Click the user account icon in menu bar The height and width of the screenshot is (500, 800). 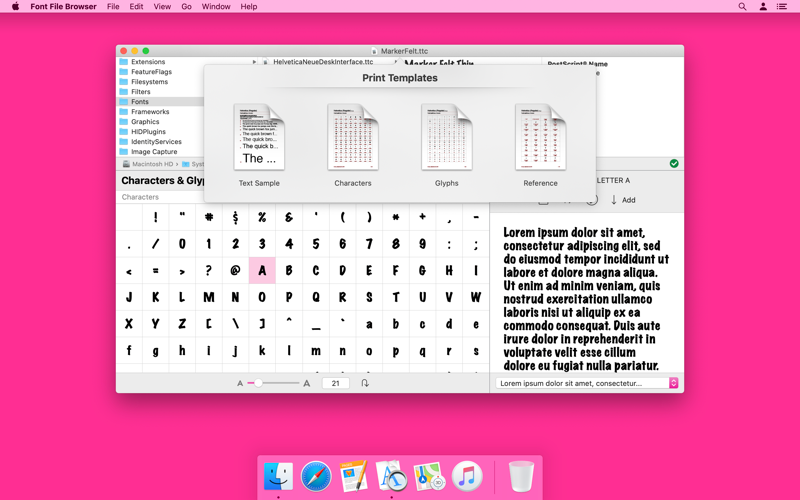763,7
